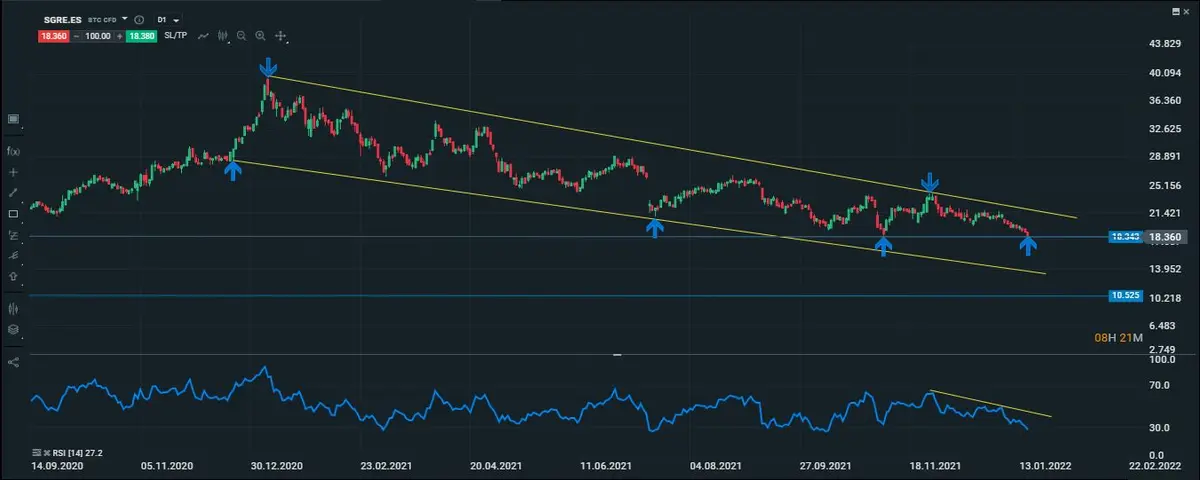
Task: Click the volume input field showing 100.00
Action: [97, 36]
